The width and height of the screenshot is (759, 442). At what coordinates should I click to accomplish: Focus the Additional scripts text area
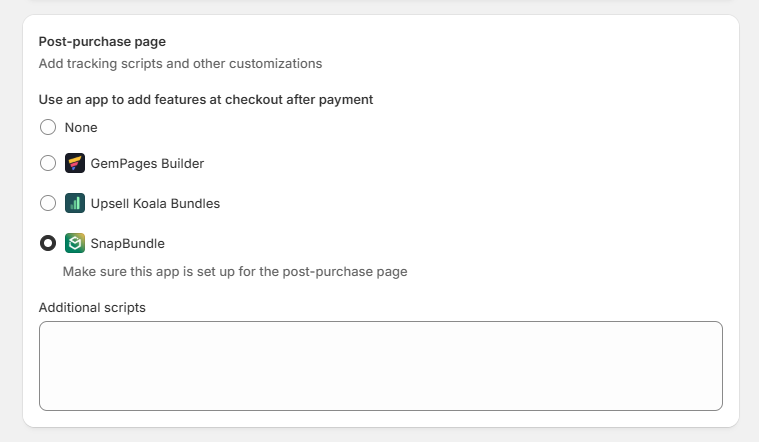click(380, 366)
